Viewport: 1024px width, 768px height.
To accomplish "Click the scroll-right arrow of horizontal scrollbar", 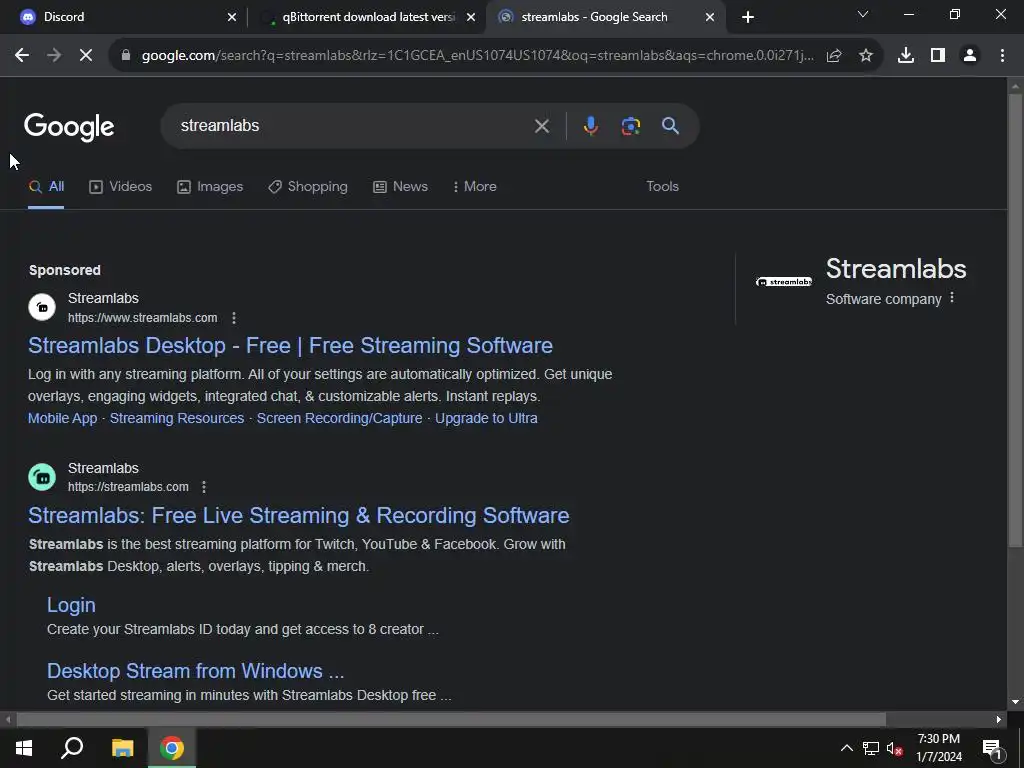I will (999, 720).
